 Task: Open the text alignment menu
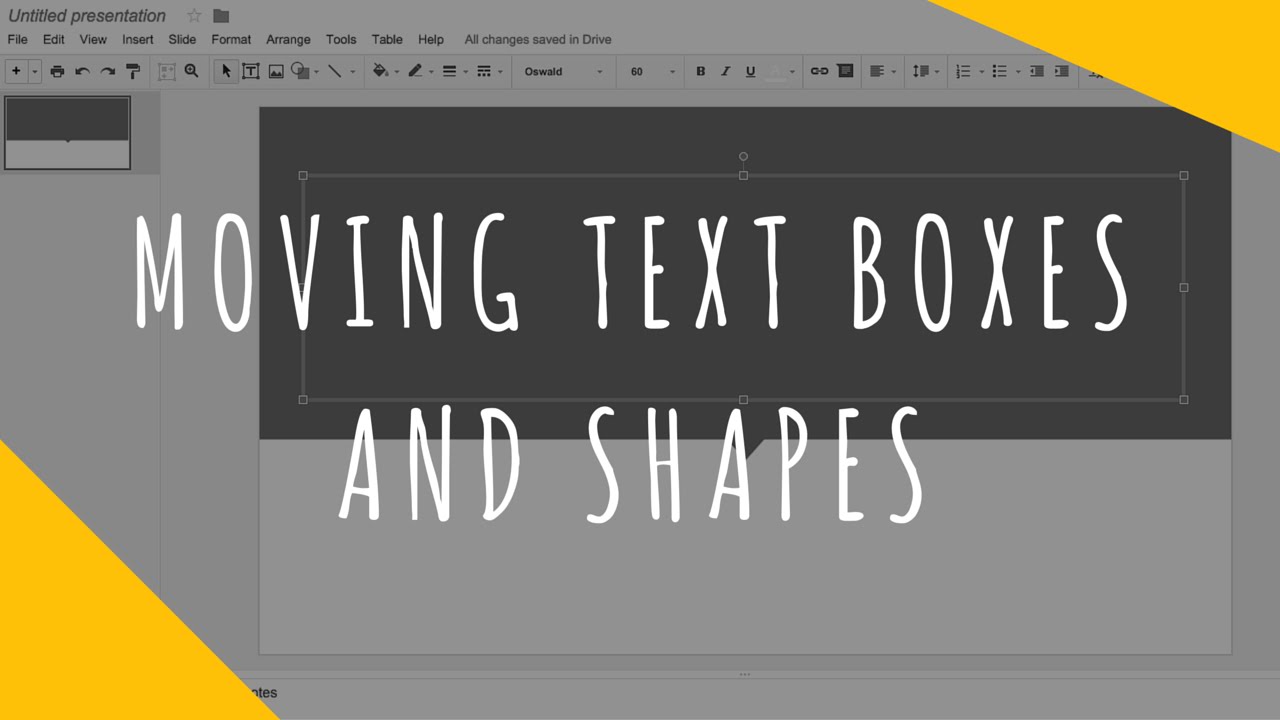[882, 71]
